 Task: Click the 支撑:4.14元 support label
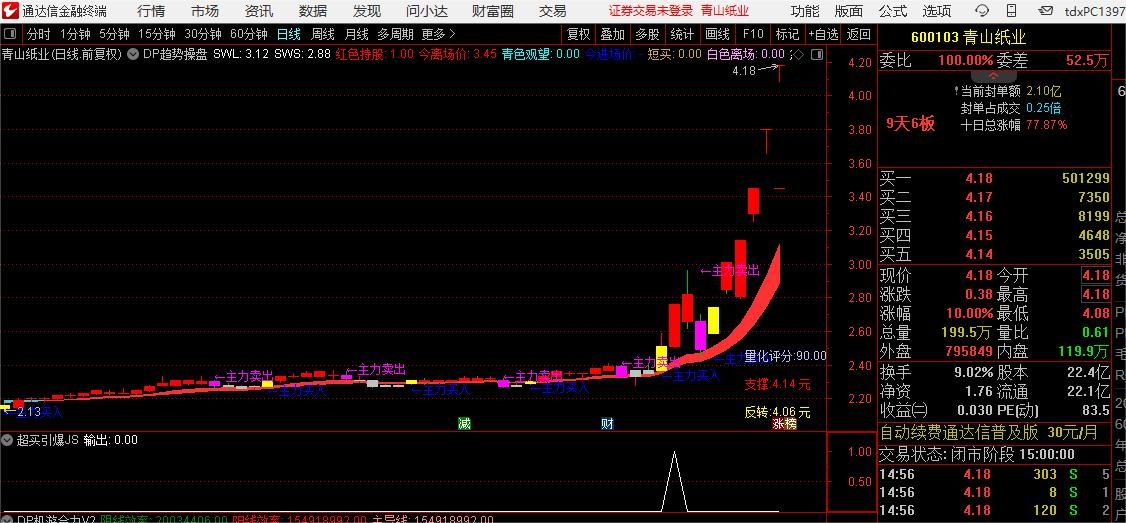click(777, 384)
